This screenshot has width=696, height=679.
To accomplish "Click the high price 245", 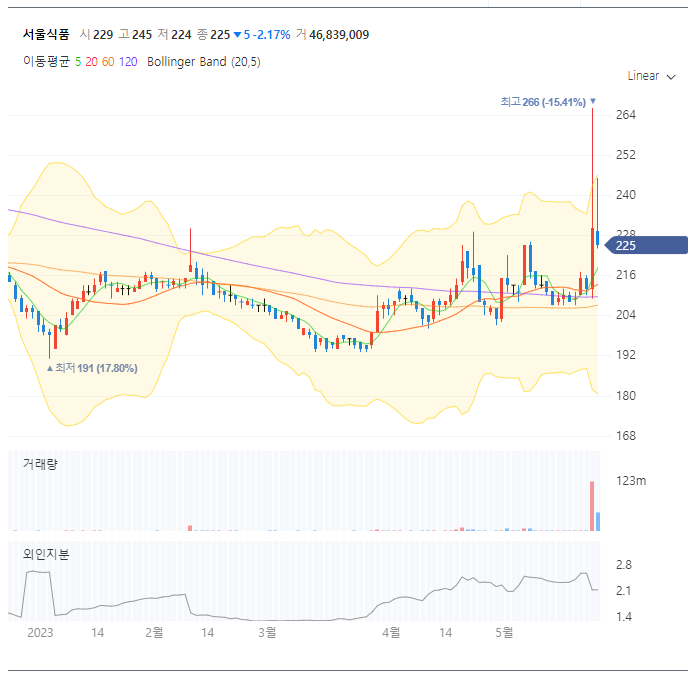I will tap(142, 35).
